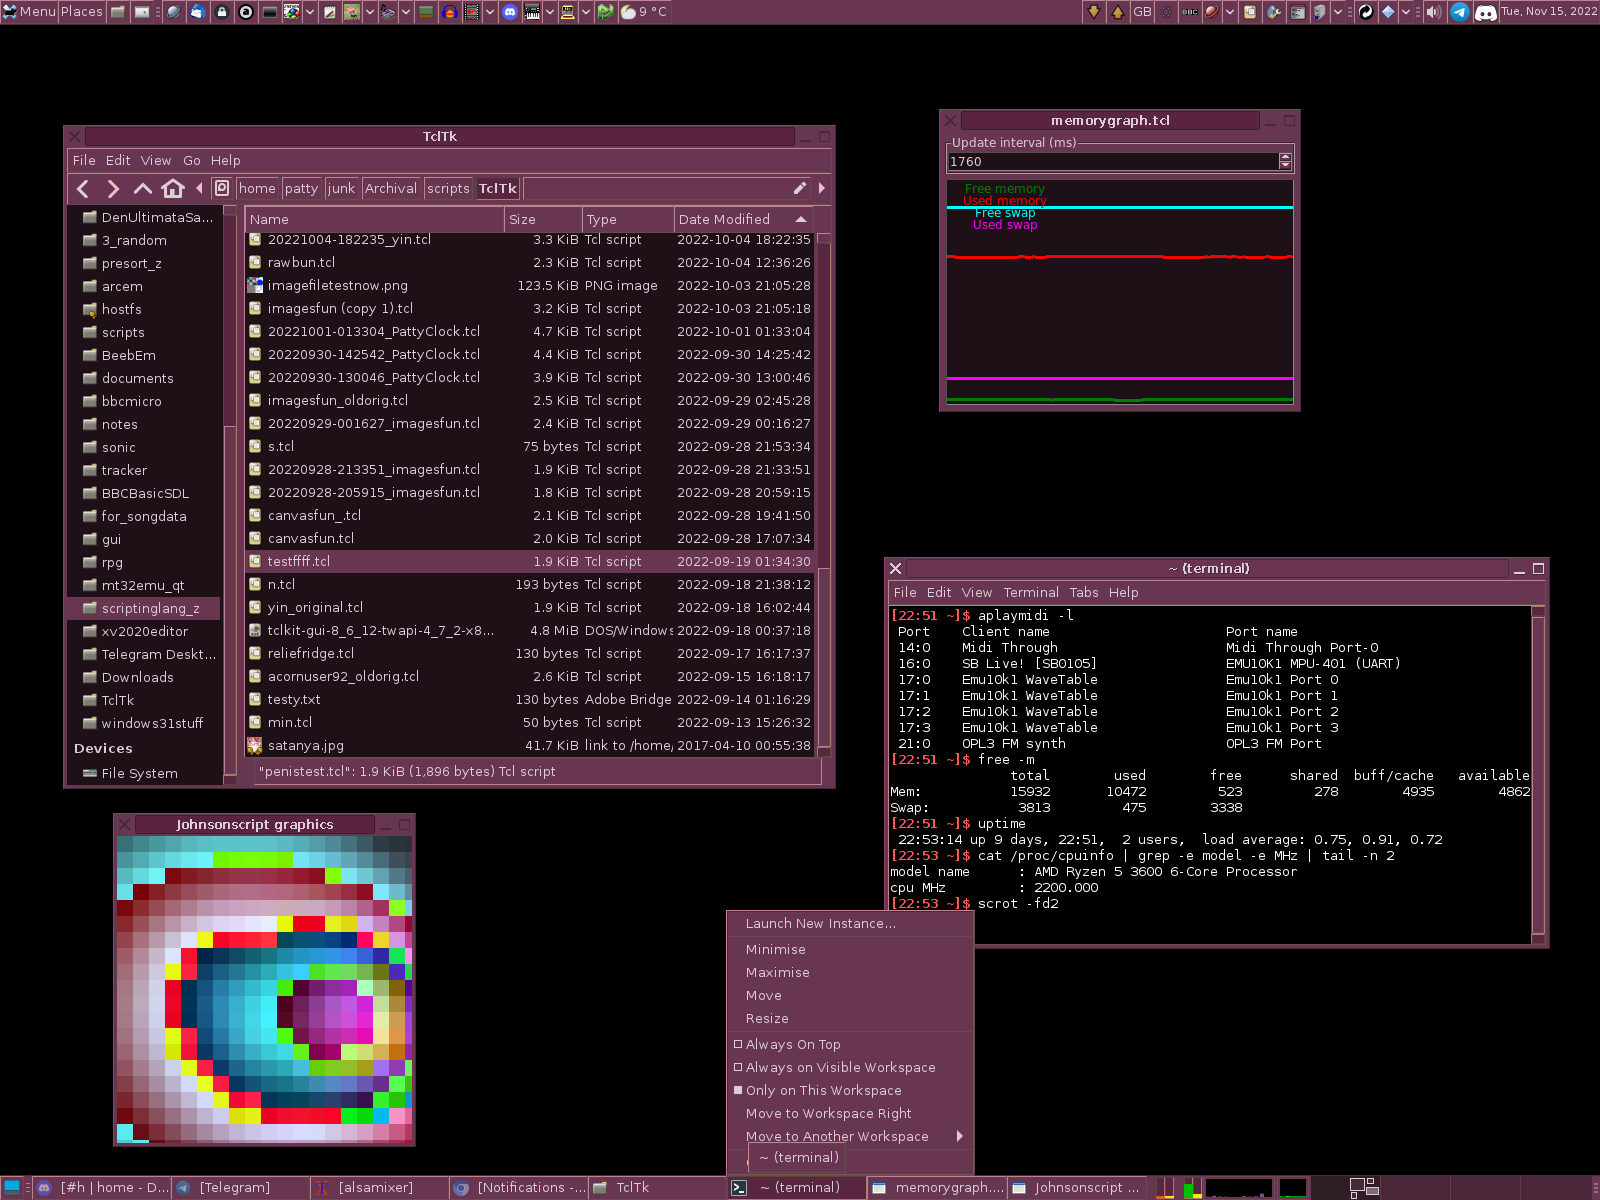Select Only on This Workspace option
Viewport: 1600px width, 1200px height.
click(x=823, y=1090)
